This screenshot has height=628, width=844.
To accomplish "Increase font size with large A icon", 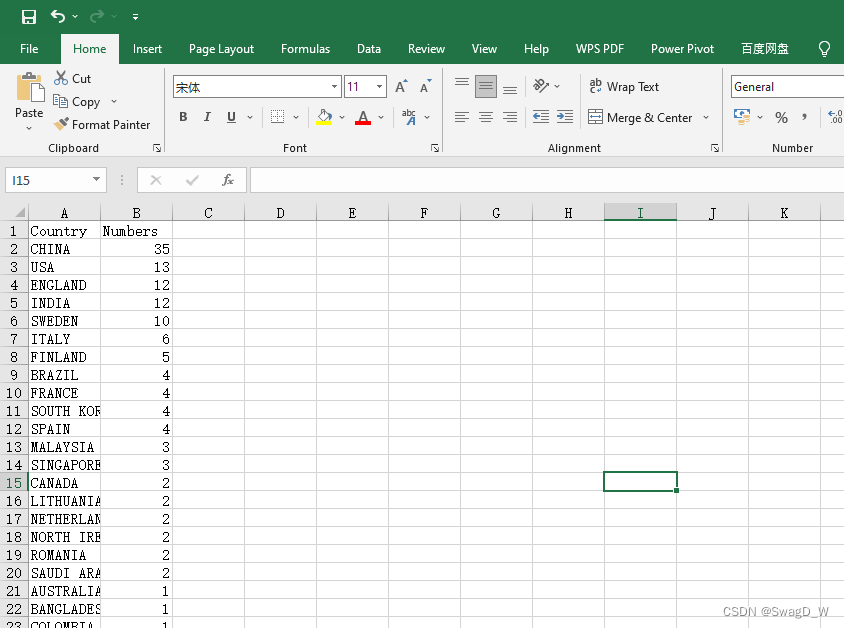I will [x=401, y=87].
